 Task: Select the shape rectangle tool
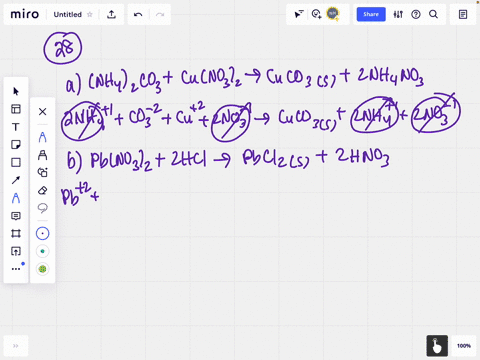point(16,162)
